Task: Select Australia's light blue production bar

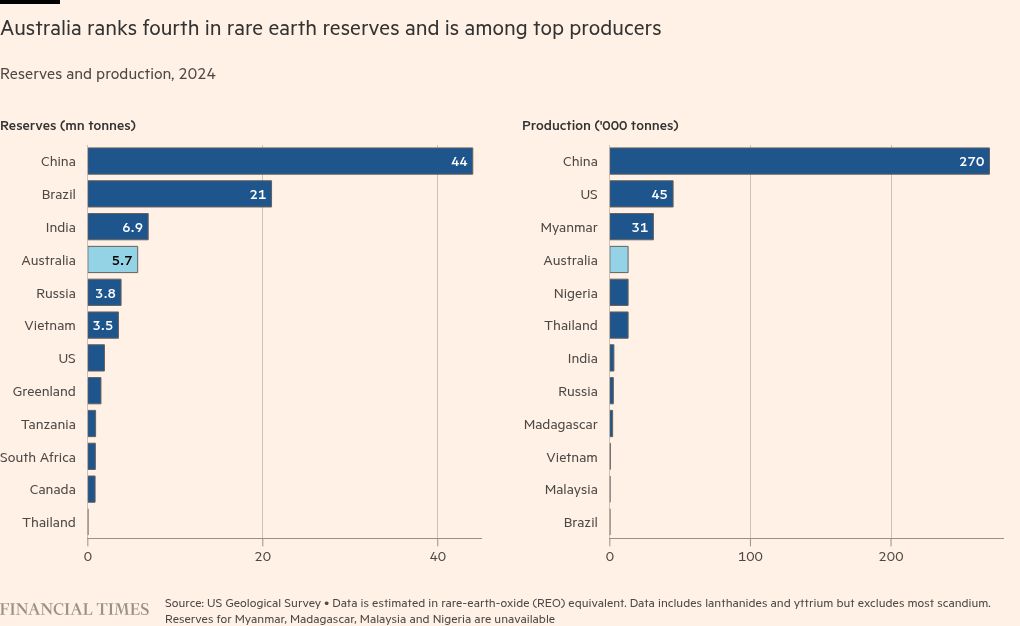Action: (x=619, y=260)
